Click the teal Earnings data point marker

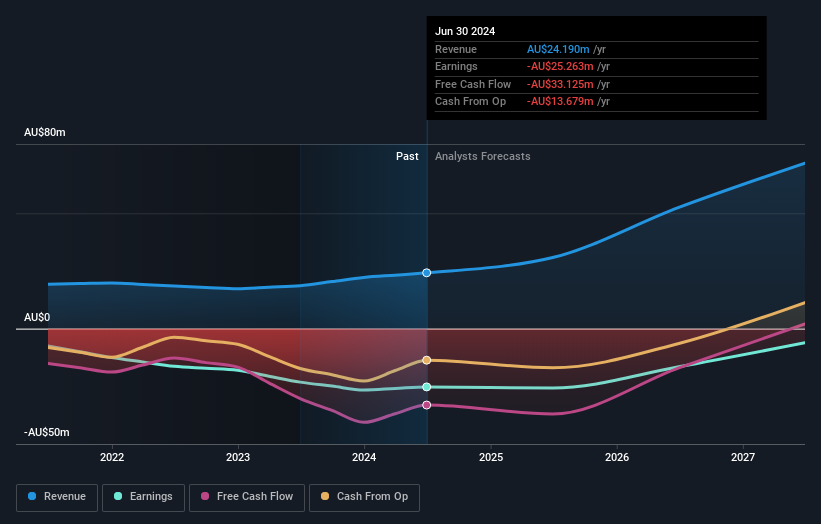(427, 387)
